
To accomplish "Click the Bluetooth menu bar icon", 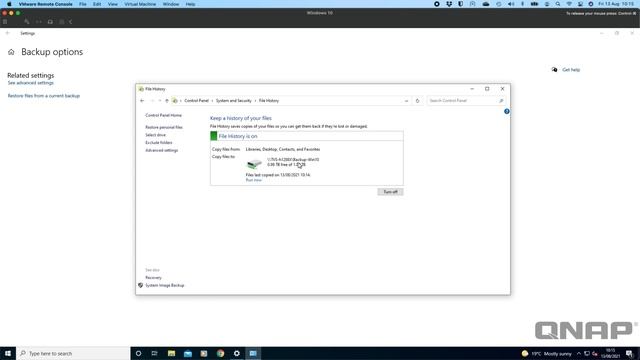I will [x=522, y=4].
